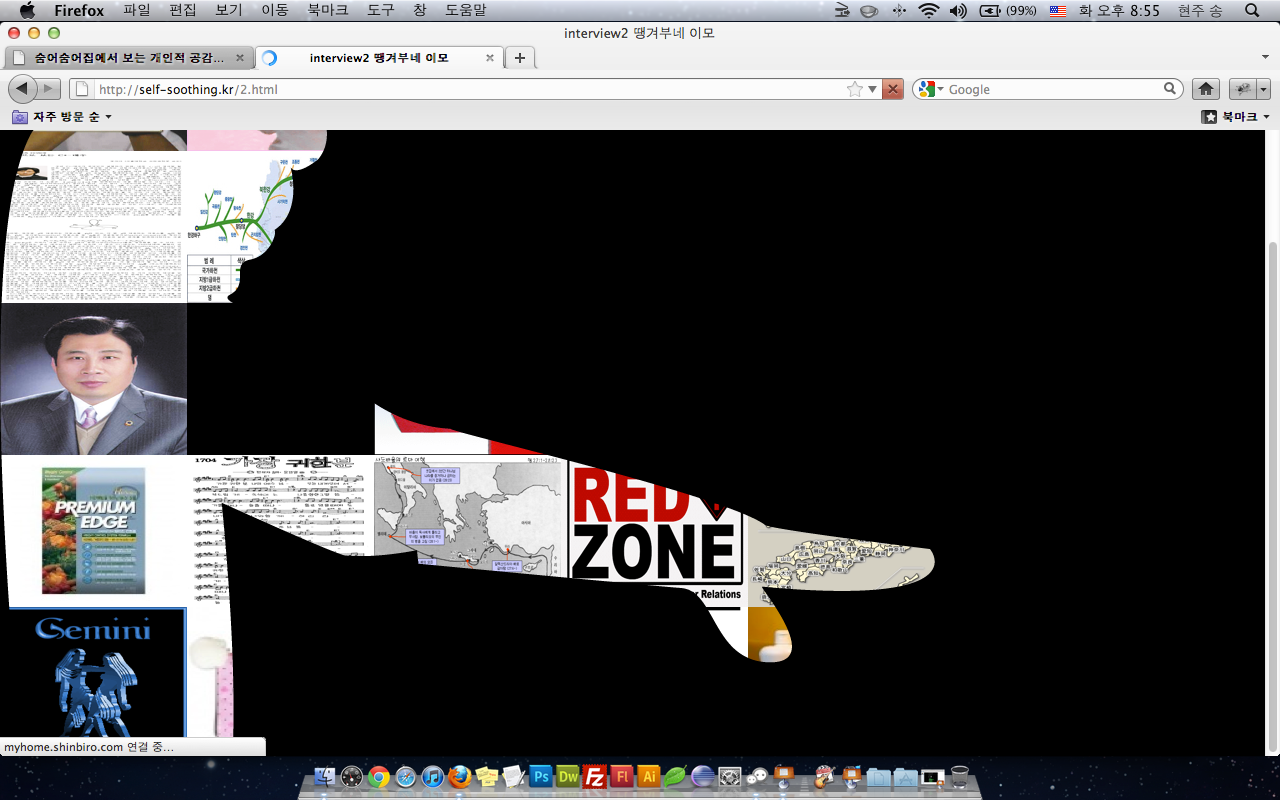Click the battery status (99%) indicator

1007,10
